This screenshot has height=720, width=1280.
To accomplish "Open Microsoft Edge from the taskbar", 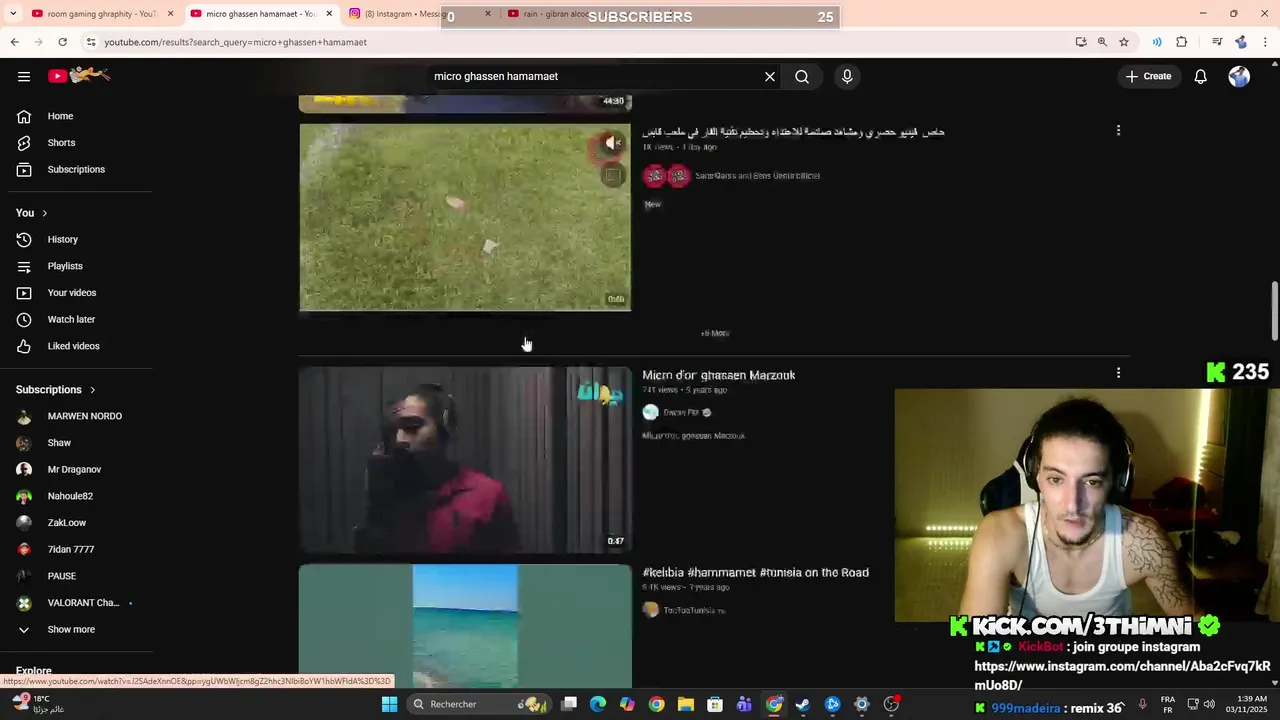I will tap(598, 704).
